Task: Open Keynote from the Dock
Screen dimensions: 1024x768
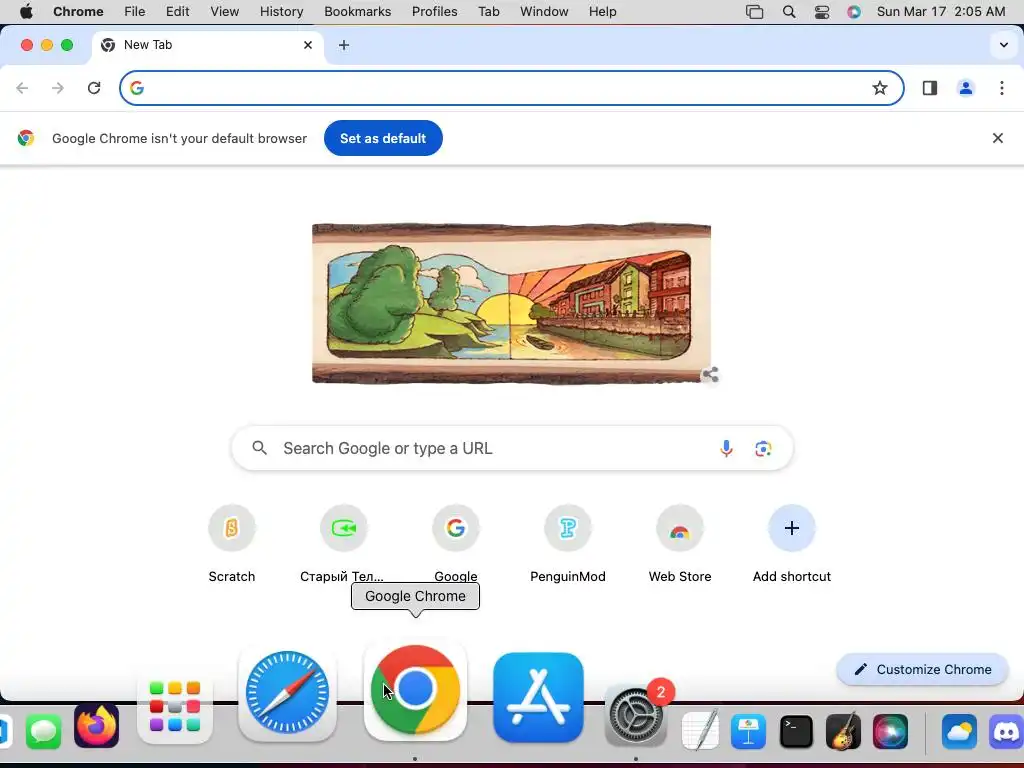Action: pos(748,731)
